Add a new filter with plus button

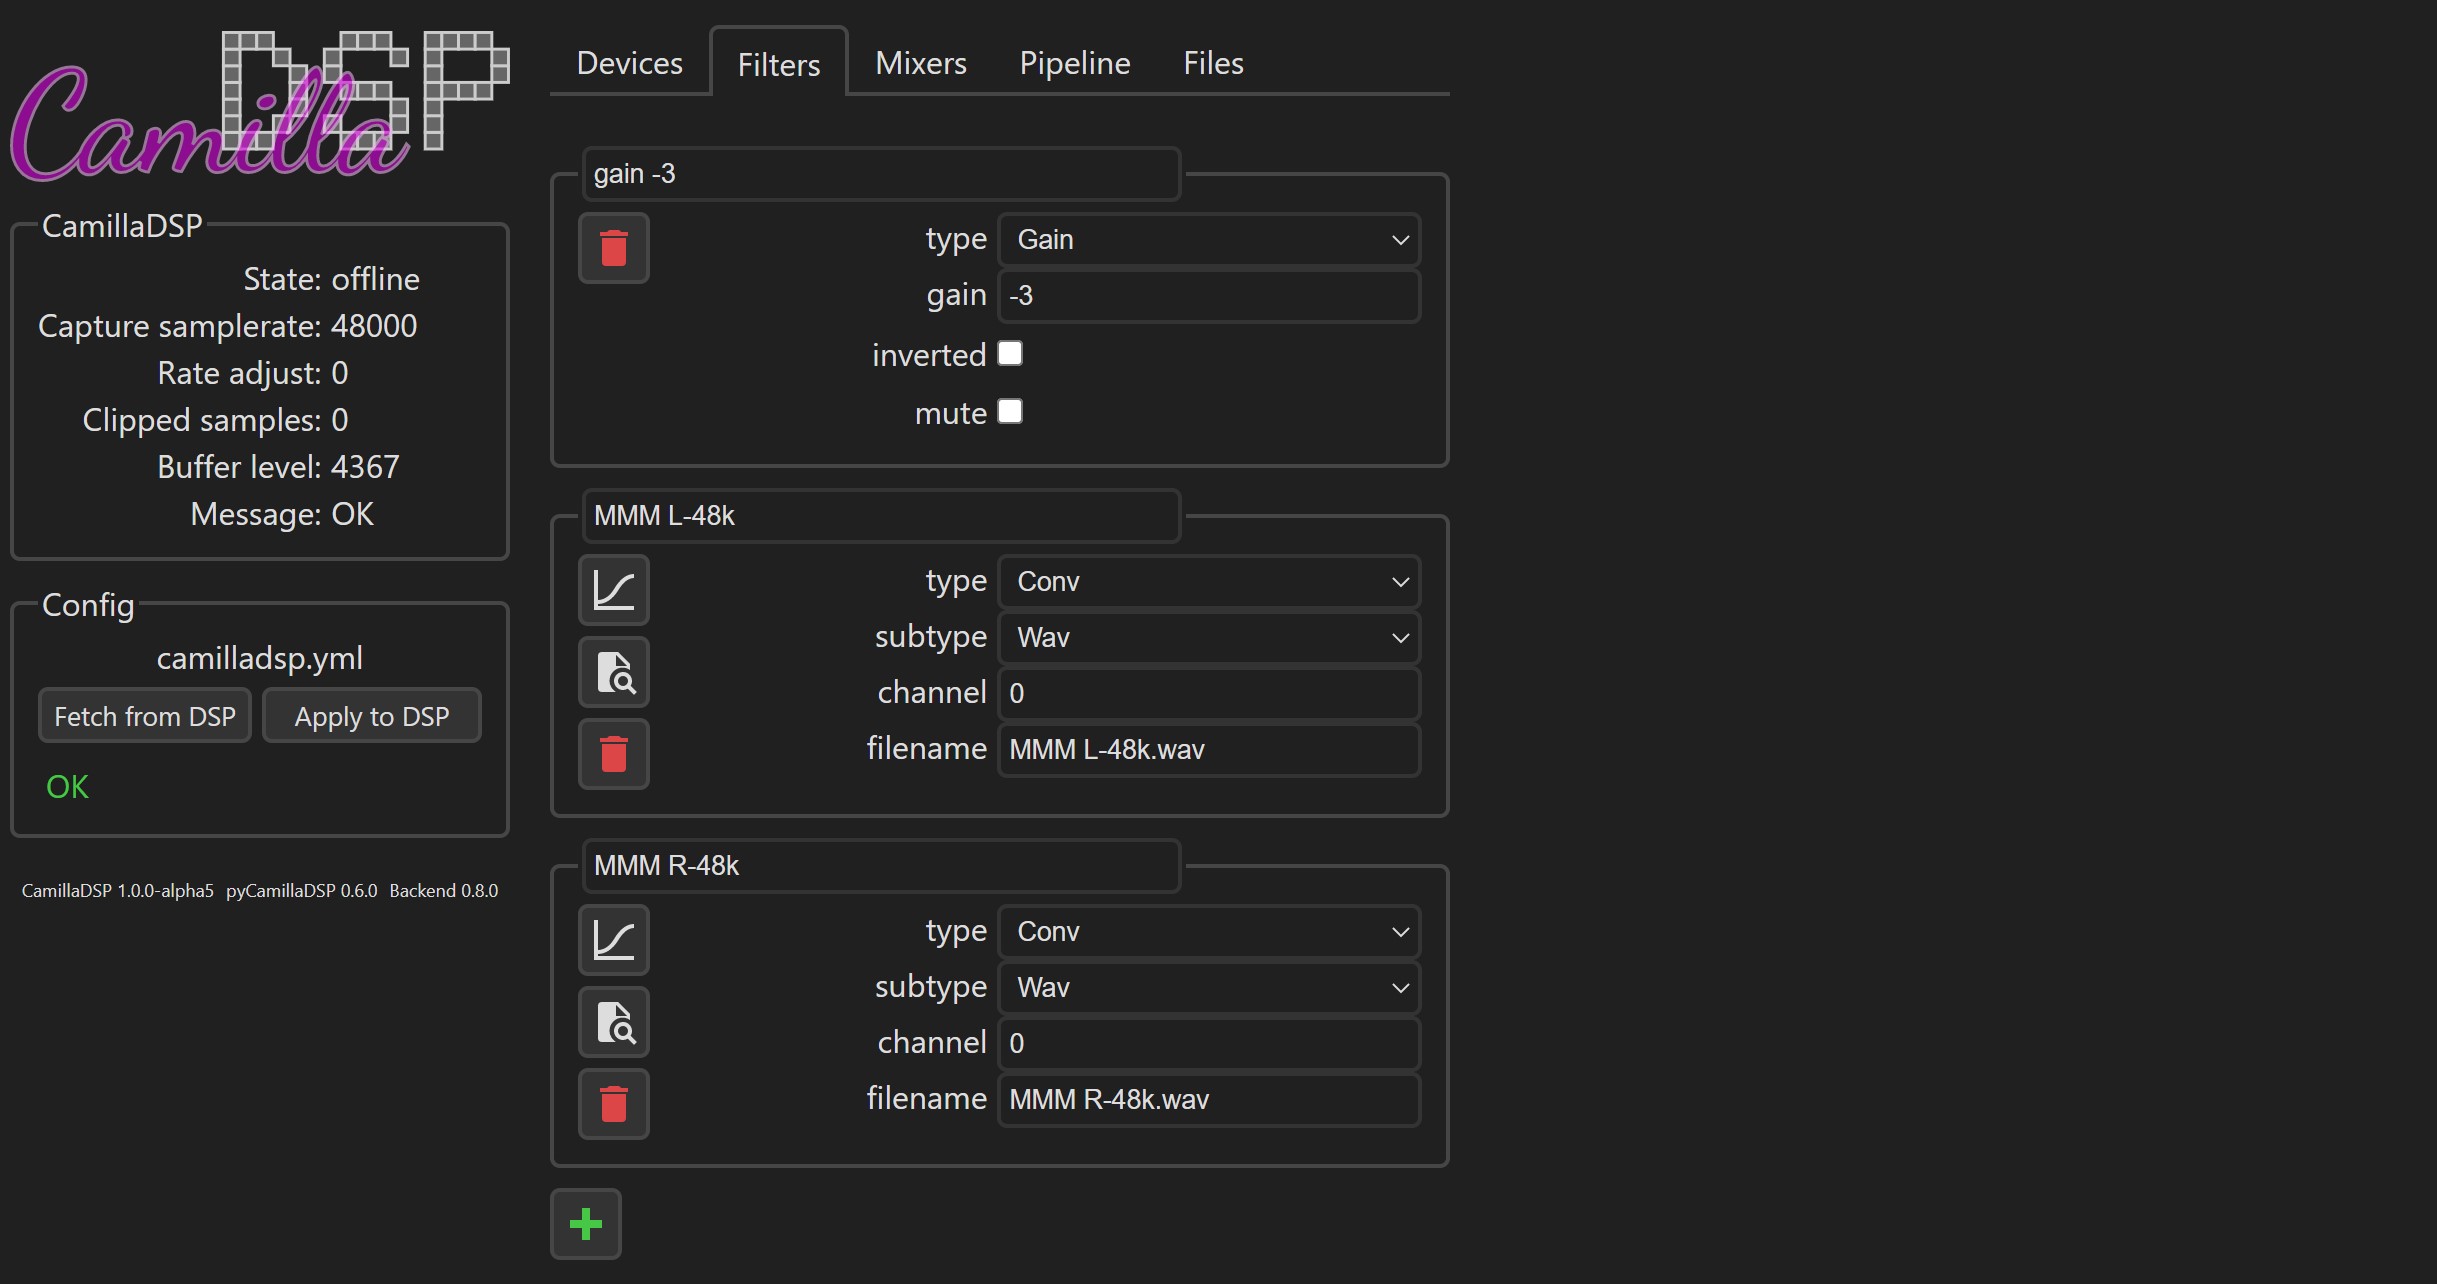click(586, 1224)
